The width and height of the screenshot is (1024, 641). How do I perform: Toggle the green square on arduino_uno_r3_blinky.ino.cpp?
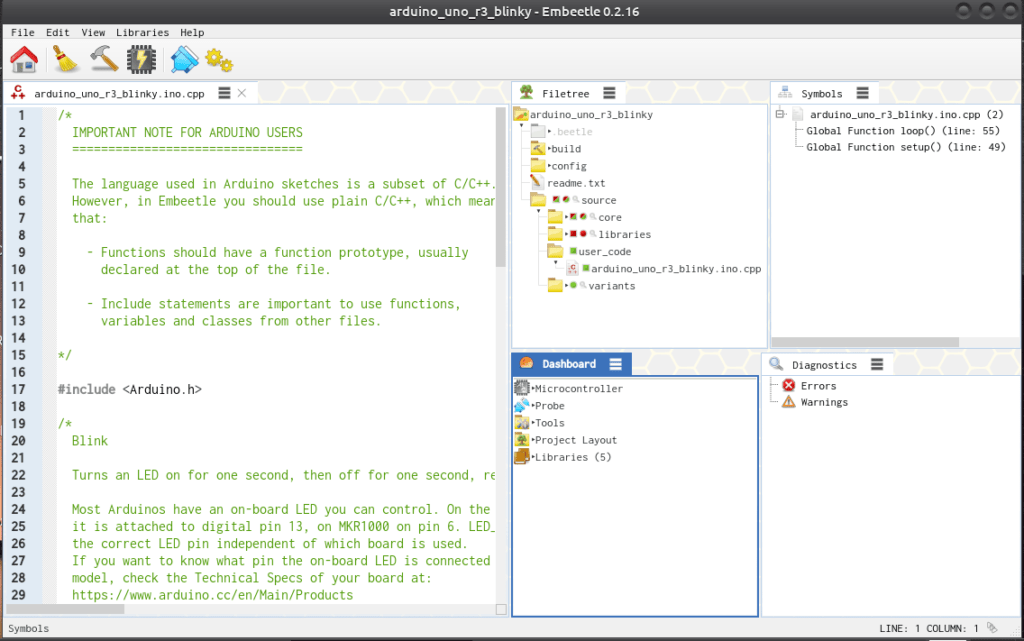point(586,268)
